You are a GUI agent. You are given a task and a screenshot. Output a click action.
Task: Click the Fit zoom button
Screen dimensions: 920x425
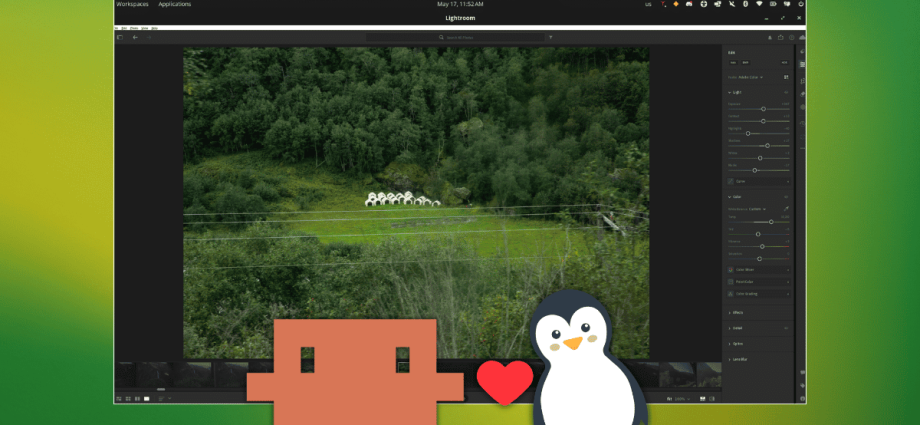(x=669, y=399)
